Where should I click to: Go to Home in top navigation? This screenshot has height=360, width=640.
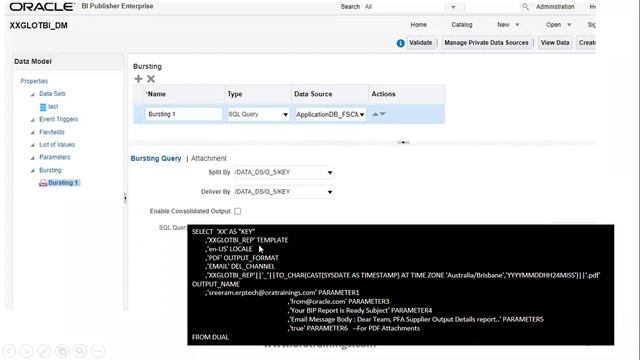click(418, 25)
